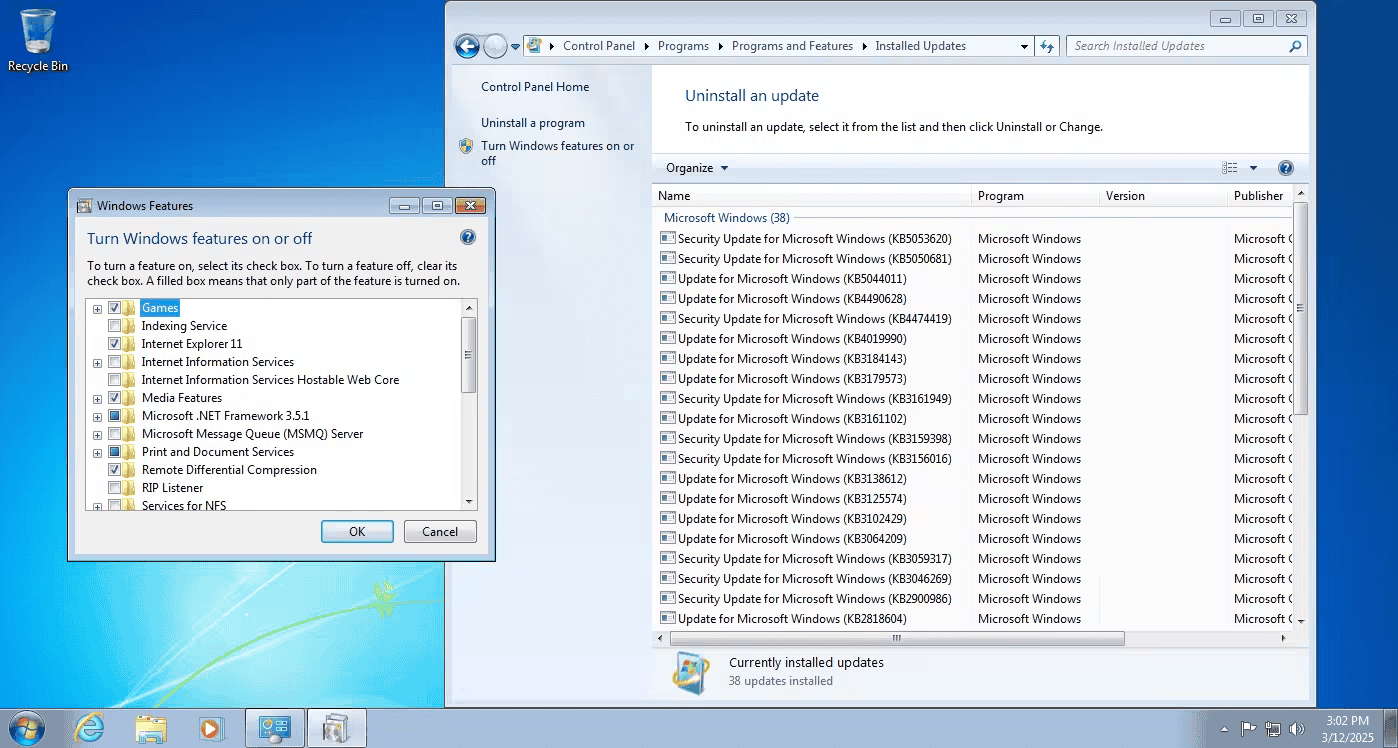Sort by the Program column header
The image size is (1398, 748).
click(1035, 196)
